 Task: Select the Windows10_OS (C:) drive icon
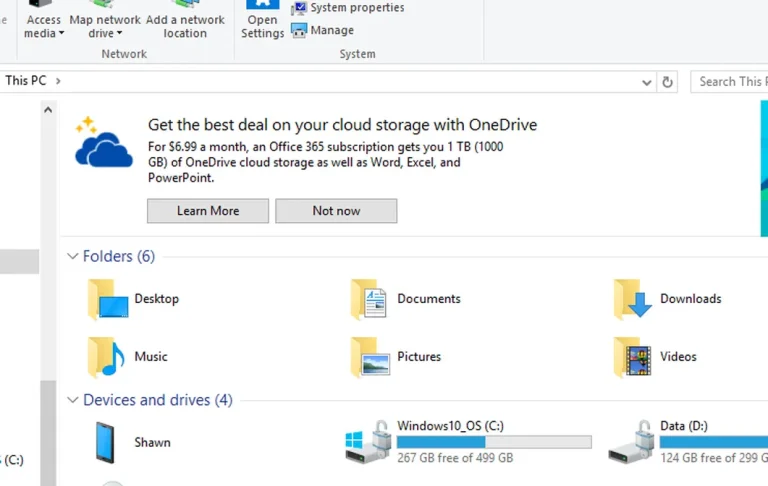pyautogui.click(x=368, y=442)
